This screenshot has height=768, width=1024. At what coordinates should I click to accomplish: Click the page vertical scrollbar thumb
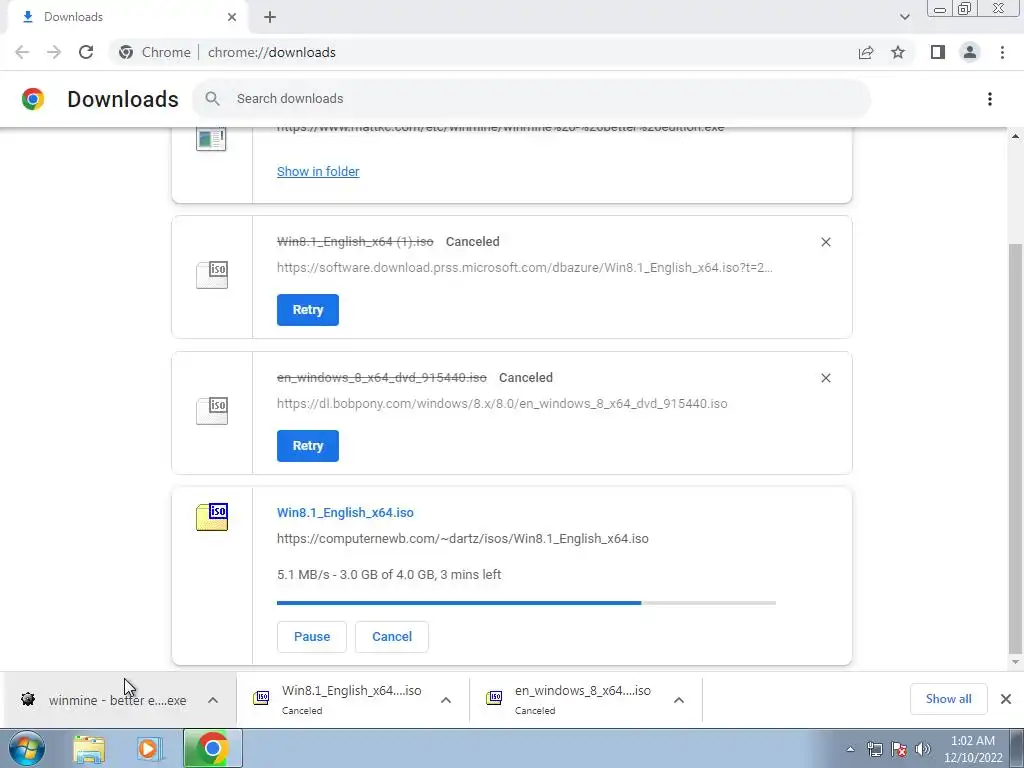tap(1015, 447)
